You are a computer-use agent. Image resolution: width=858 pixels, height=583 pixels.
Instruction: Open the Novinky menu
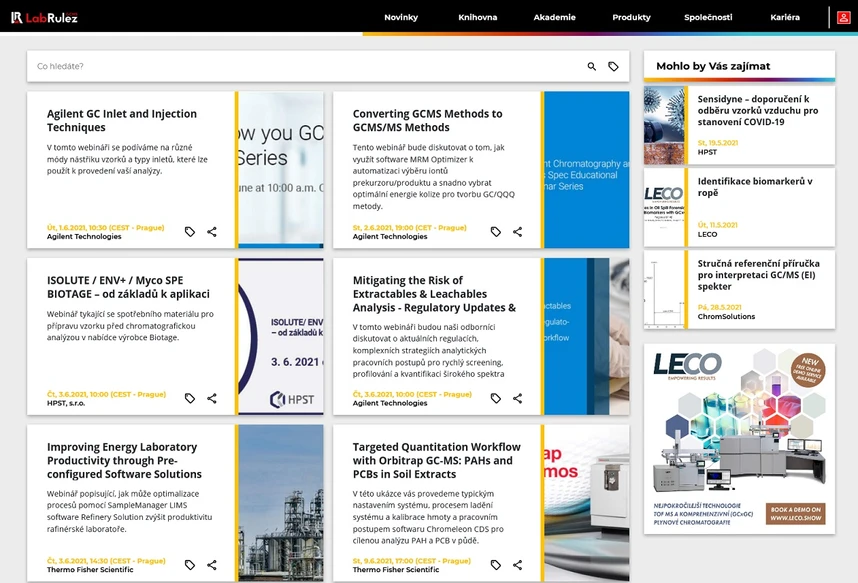click(x=401, y=17)
